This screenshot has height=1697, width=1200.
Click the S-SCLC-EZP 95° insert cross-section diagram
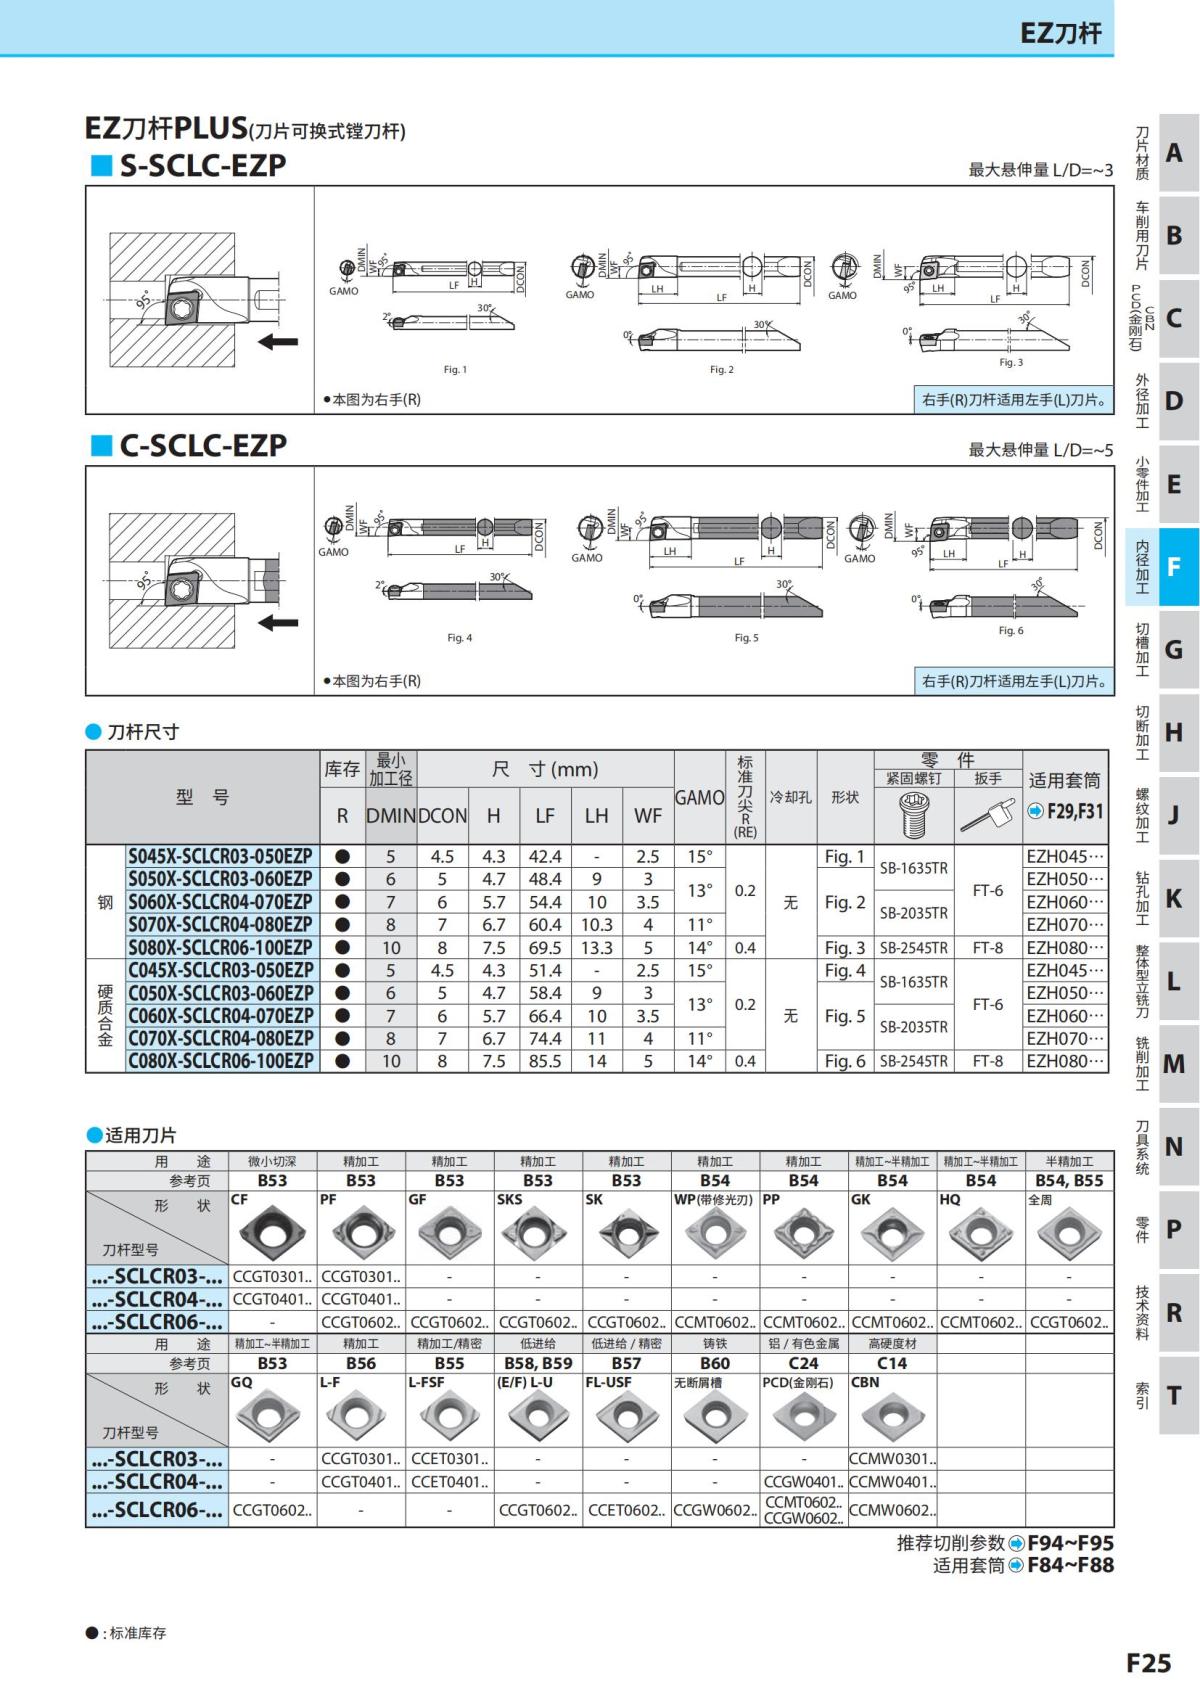(200, 299)
